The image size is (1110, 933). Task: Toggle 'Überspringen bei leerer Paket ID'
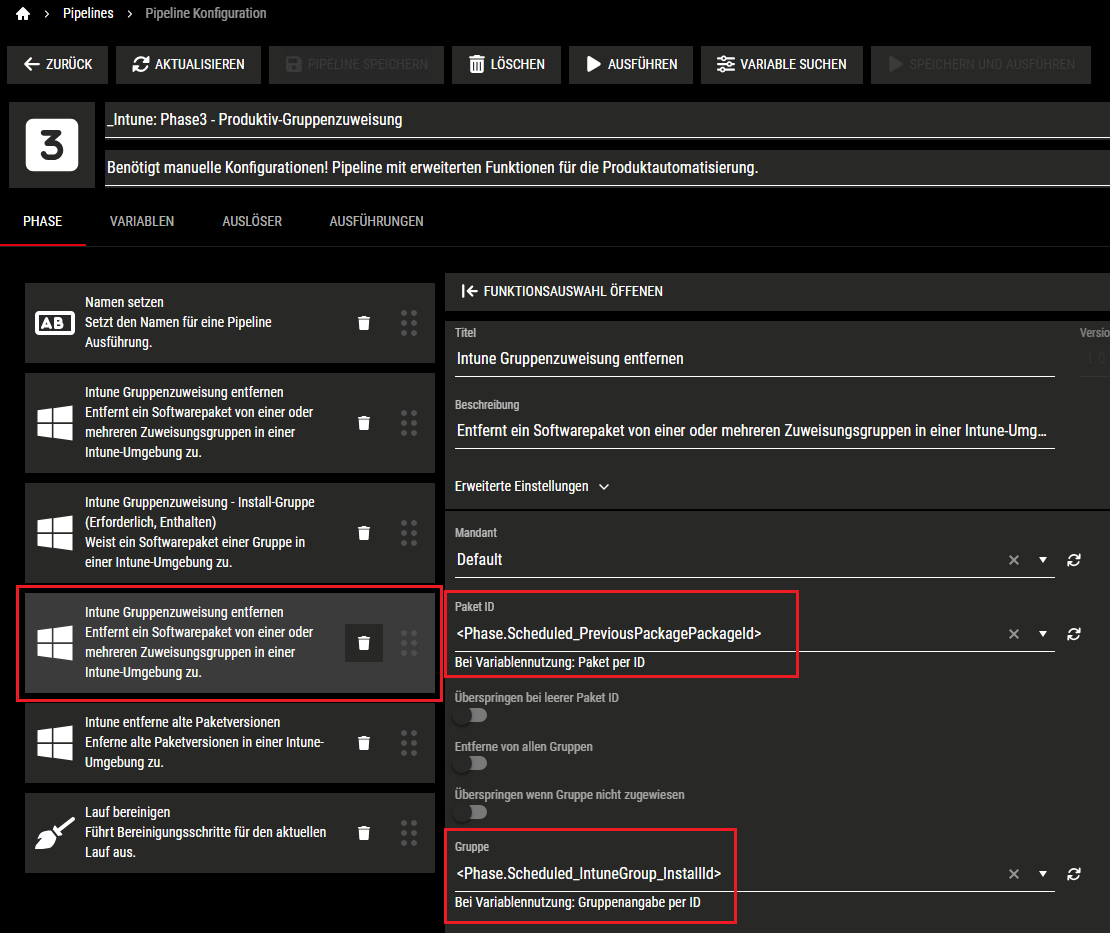tap(470, 716)
